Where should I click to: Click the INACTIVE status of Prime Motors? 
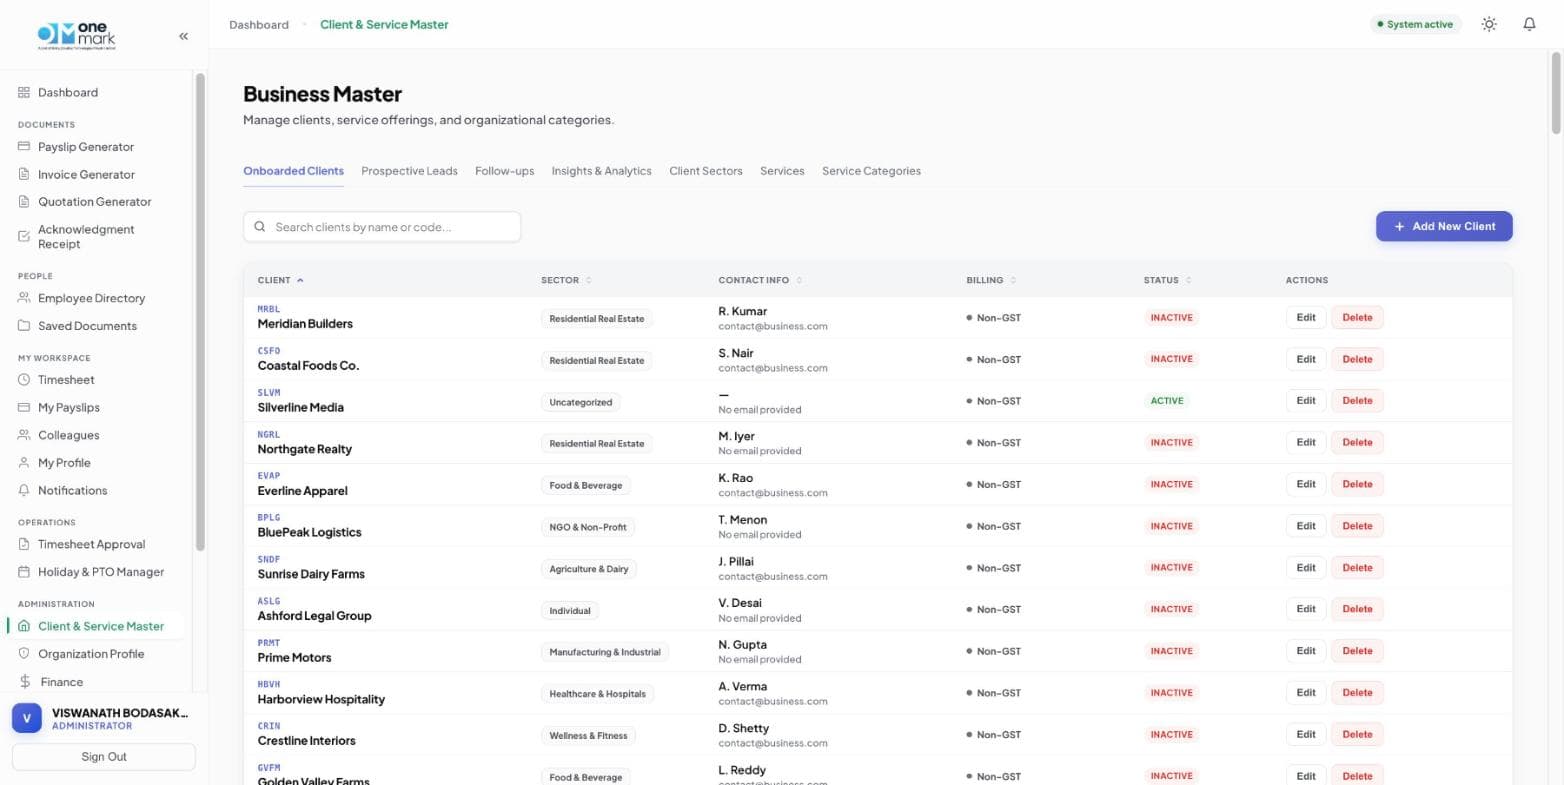pyautogui.click(x=1171, y=651)
